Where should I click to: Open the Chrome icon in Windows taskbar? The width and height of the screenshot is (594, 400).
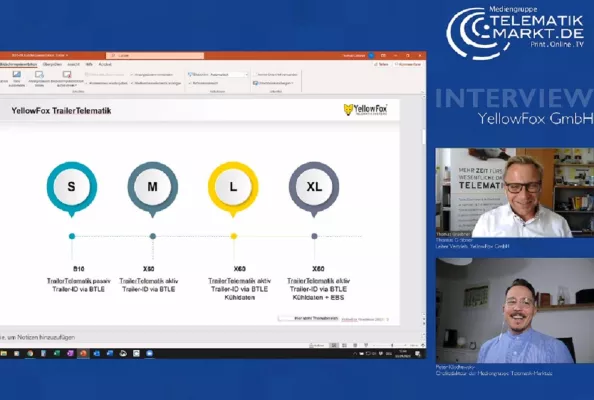30,353
